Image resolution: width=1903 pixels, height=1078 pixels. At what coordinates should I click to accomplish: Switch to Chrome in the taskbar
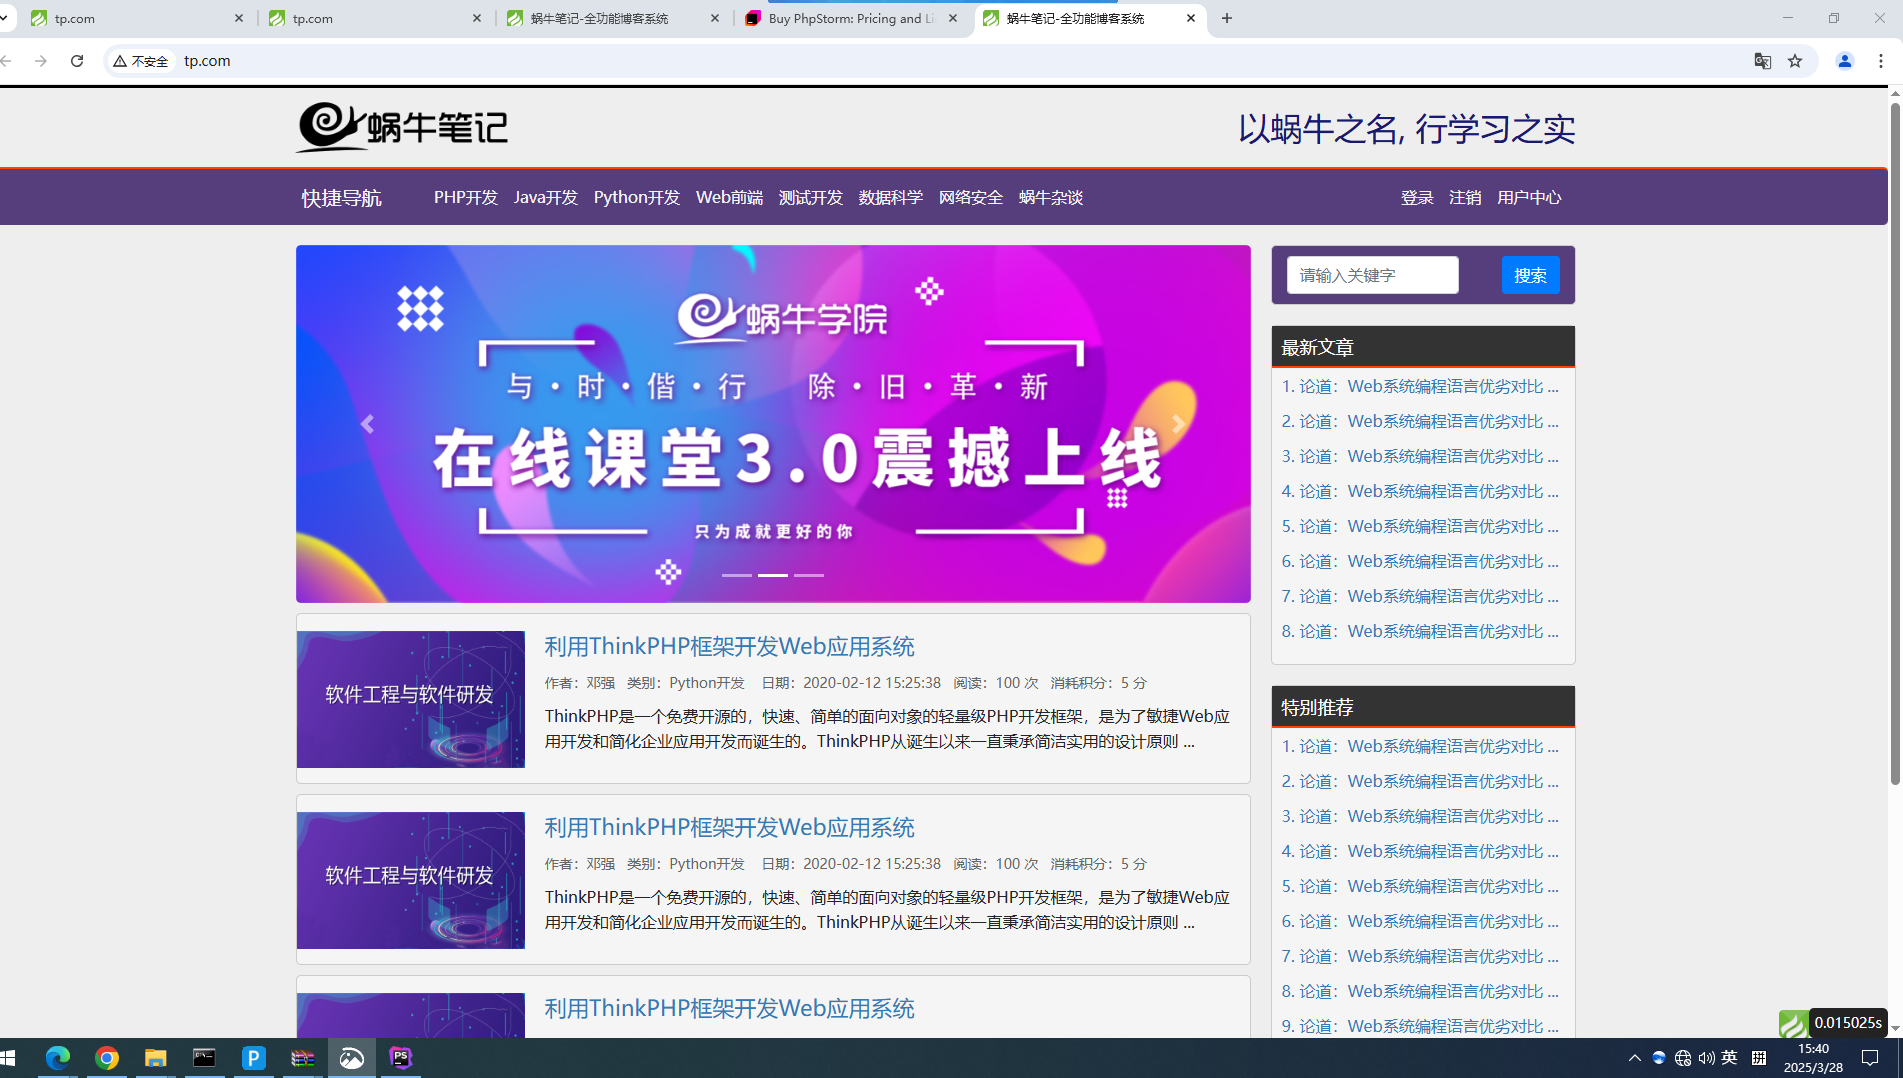click(107, 1058)
